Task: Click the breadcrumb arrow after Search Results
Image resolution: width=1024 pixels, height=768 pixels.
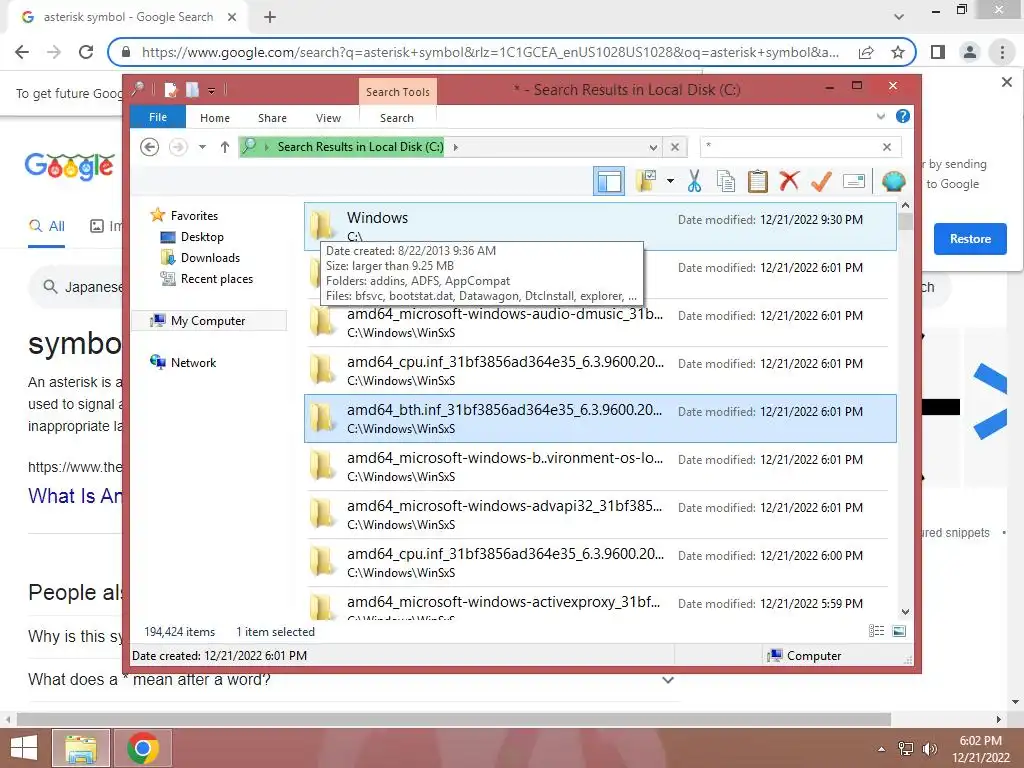Action: click(455, 147)
